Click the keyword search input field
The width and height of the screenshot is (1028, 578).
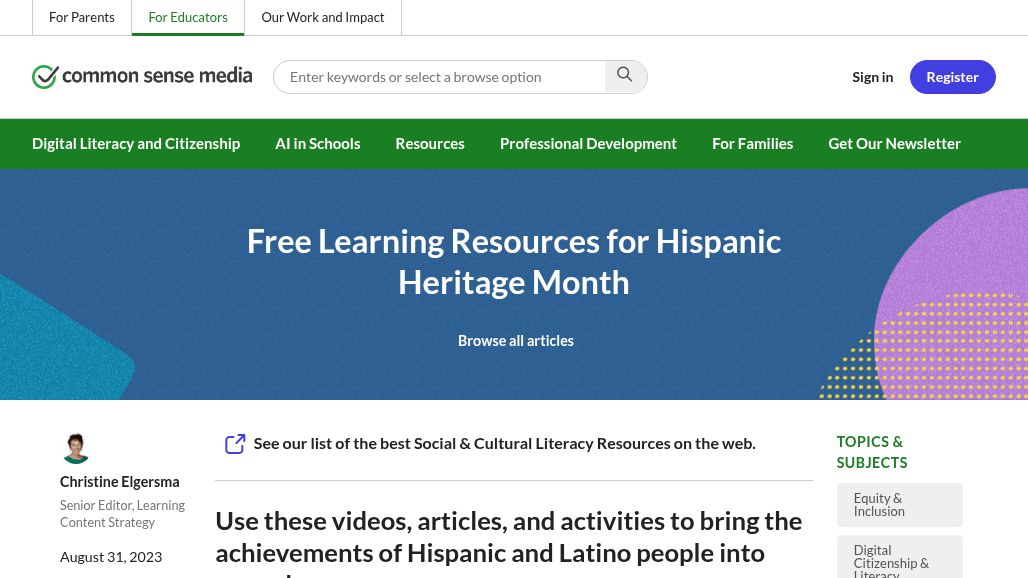pyautogui.click(x=439, y=77)
